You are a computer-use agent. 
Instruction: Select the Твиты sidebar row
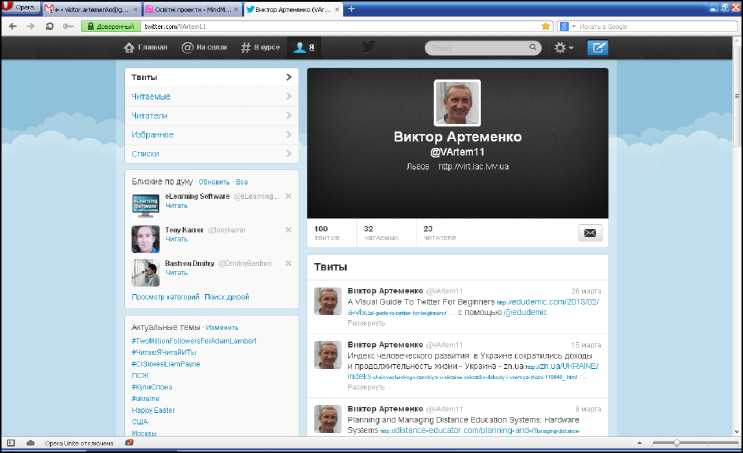tap(211, 77)
